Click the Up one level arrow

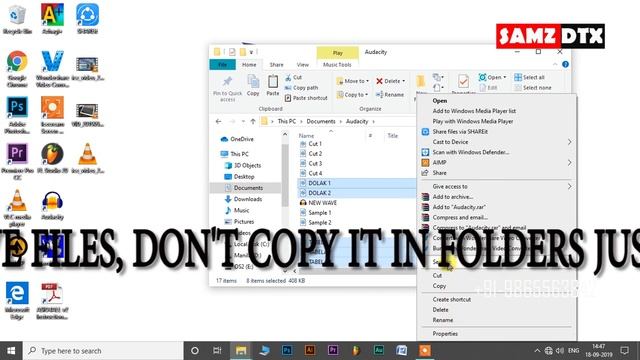pyautogui.click(x=253, y=122)
